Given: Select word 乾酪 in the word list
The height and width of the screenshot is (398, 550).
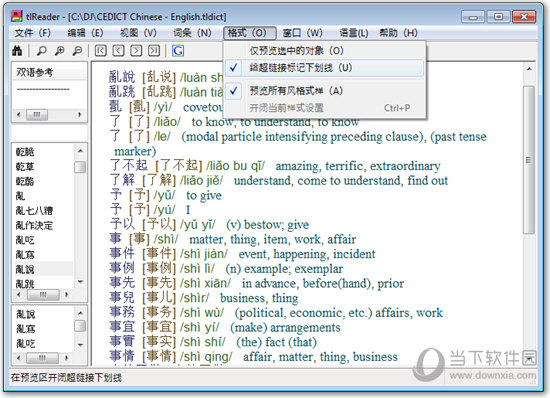Looking at the screenshot, I should tap(25, 181).
